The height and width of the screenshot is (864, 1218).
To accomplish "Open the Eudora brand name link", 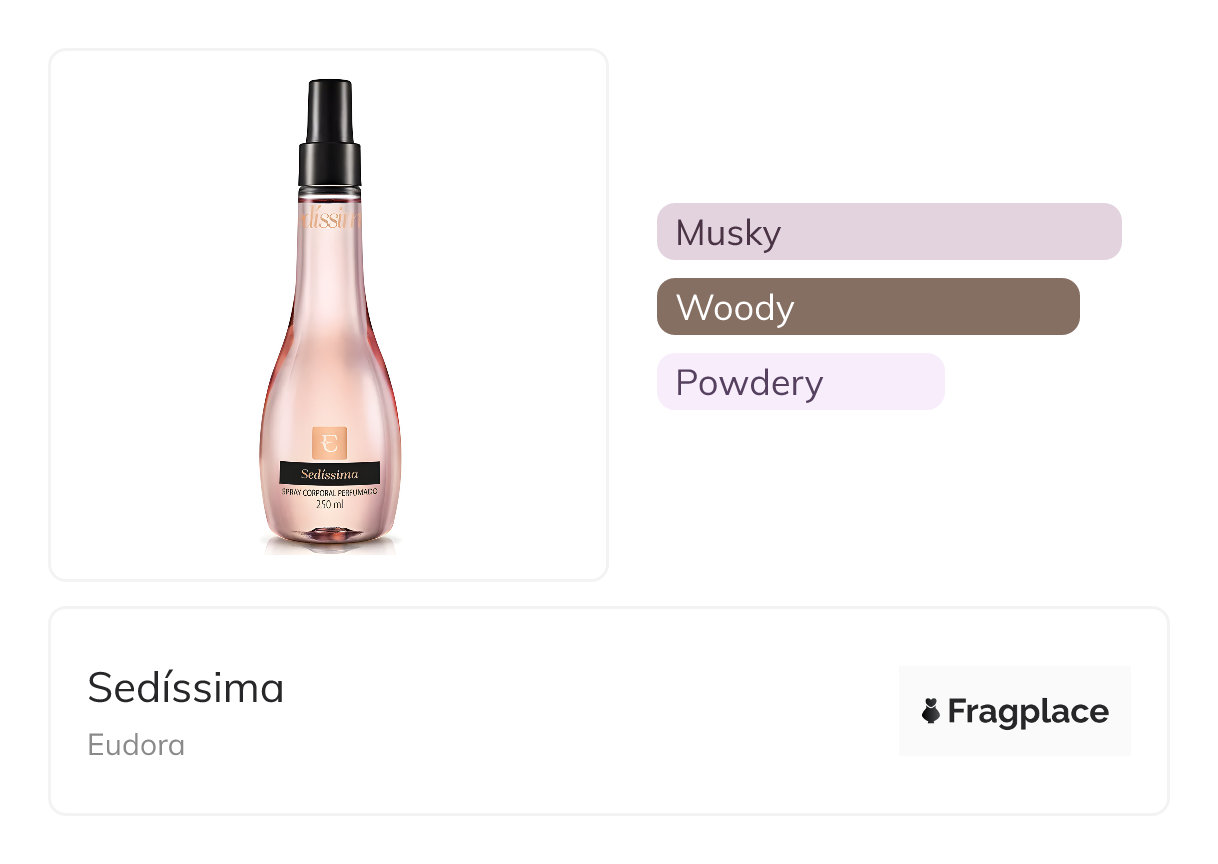I will click(136, 745).
